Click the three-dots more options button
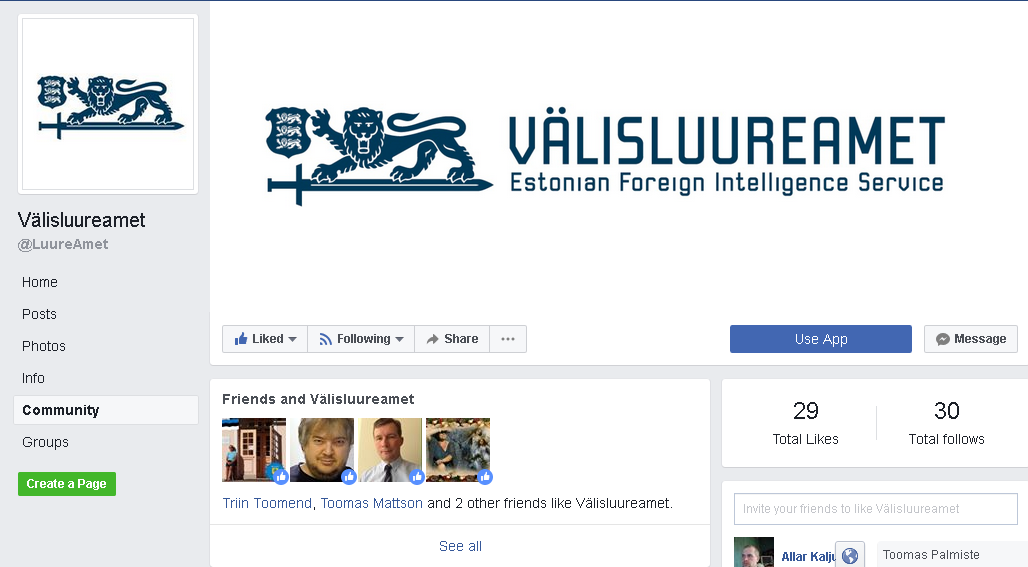1028x567 pixels. click(508, 339)
